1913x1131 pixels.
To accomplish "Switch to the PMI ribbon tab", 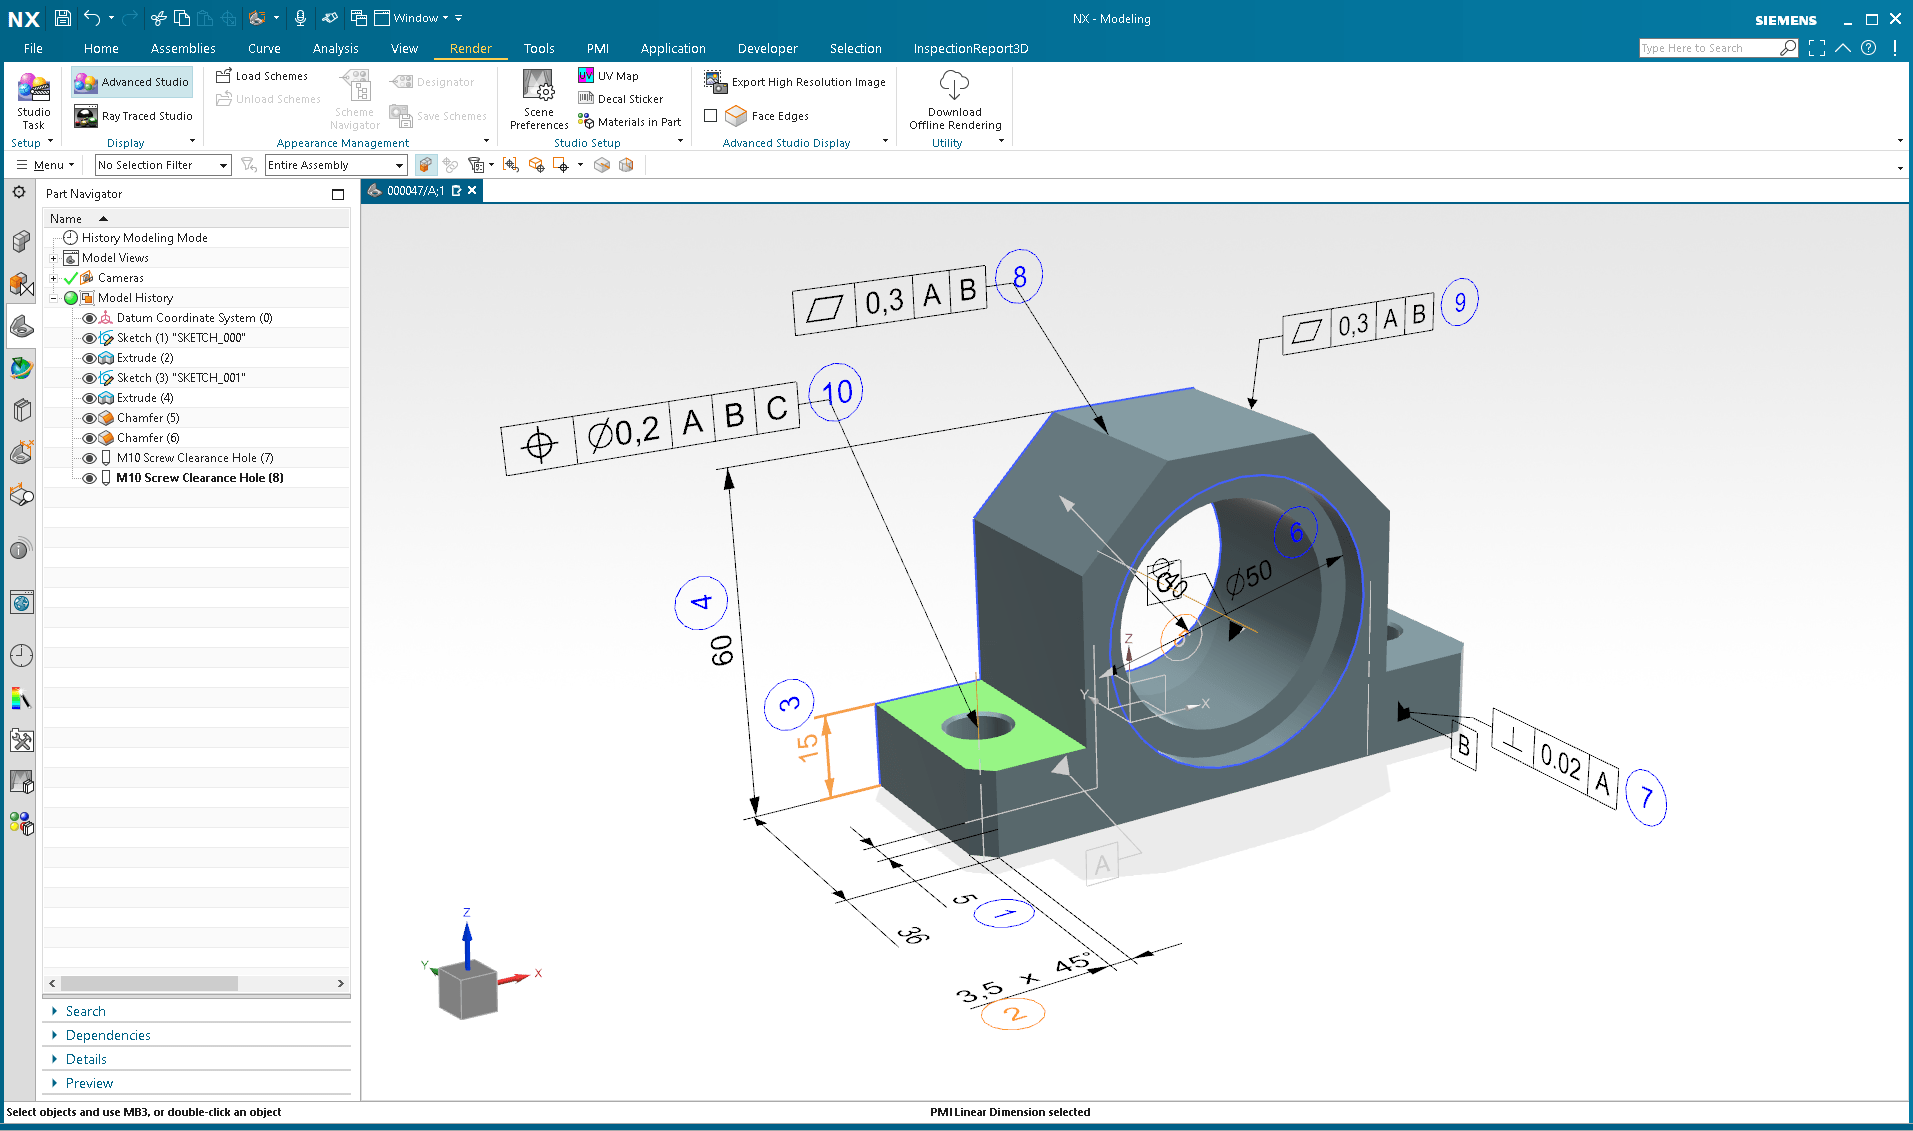I will tap(597, 48).
